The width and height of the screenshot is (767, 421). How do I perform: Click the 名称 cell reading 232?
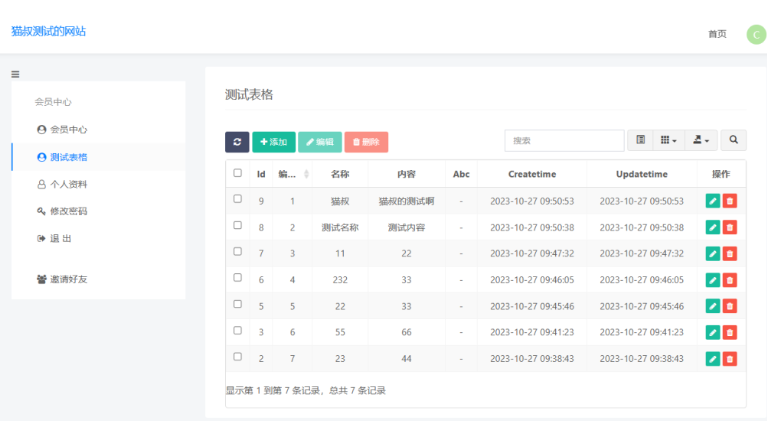pos(340,280)
